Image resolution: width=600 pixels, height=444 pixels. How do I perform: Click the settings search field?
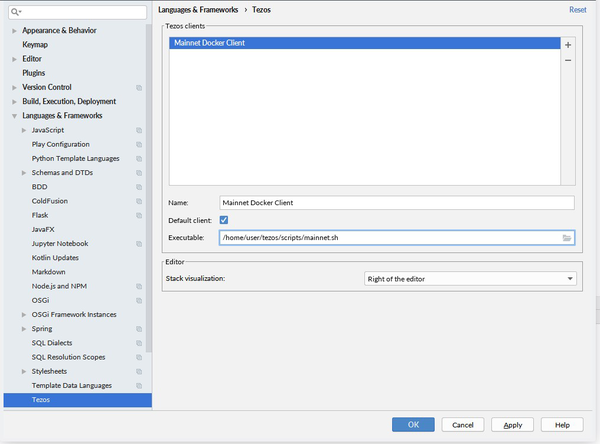click(x=77, y=12)
